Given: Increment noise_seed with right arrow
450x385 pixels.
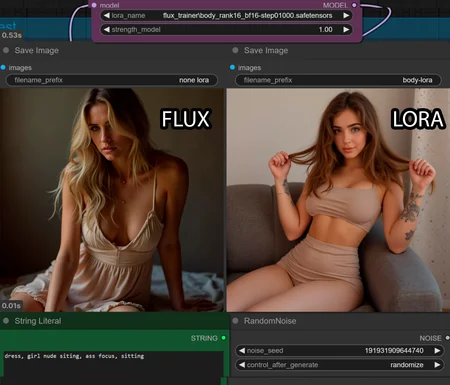Looking at the screenshot, I should [437, 351].
